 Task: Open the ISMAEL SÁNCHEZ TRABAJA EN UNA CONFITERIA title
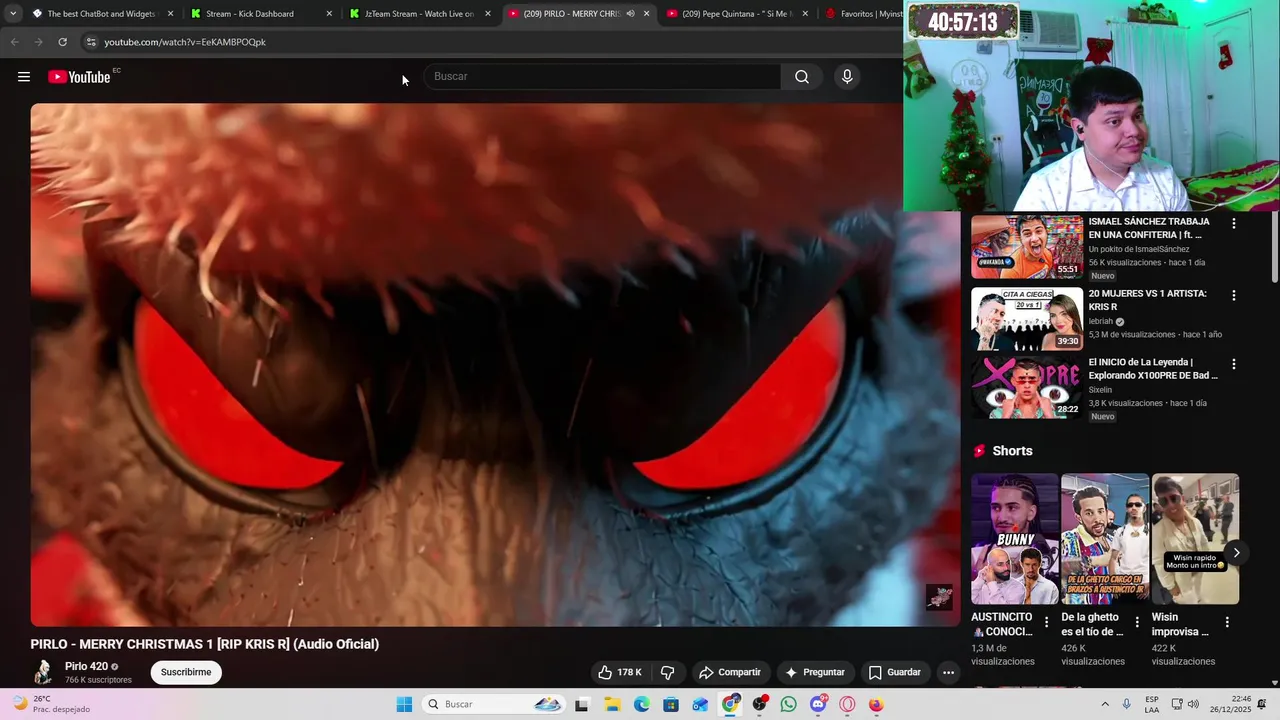(1149, 228)
